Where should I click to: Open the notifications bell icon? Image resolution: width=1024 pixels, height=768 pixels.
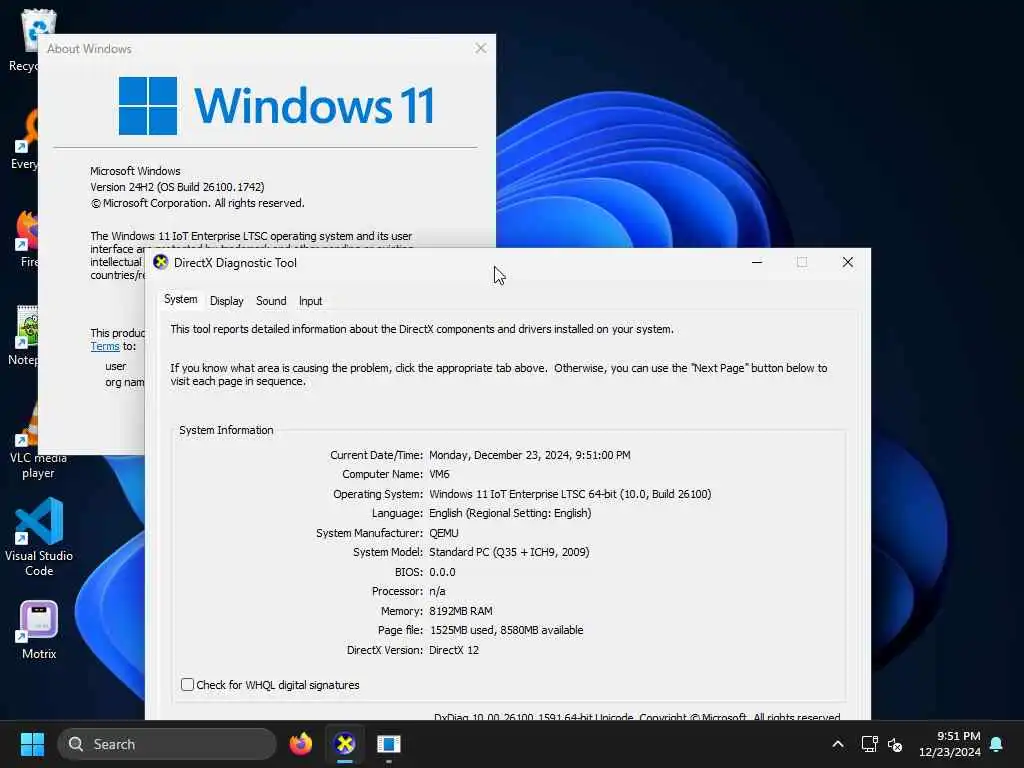point(996,744)
